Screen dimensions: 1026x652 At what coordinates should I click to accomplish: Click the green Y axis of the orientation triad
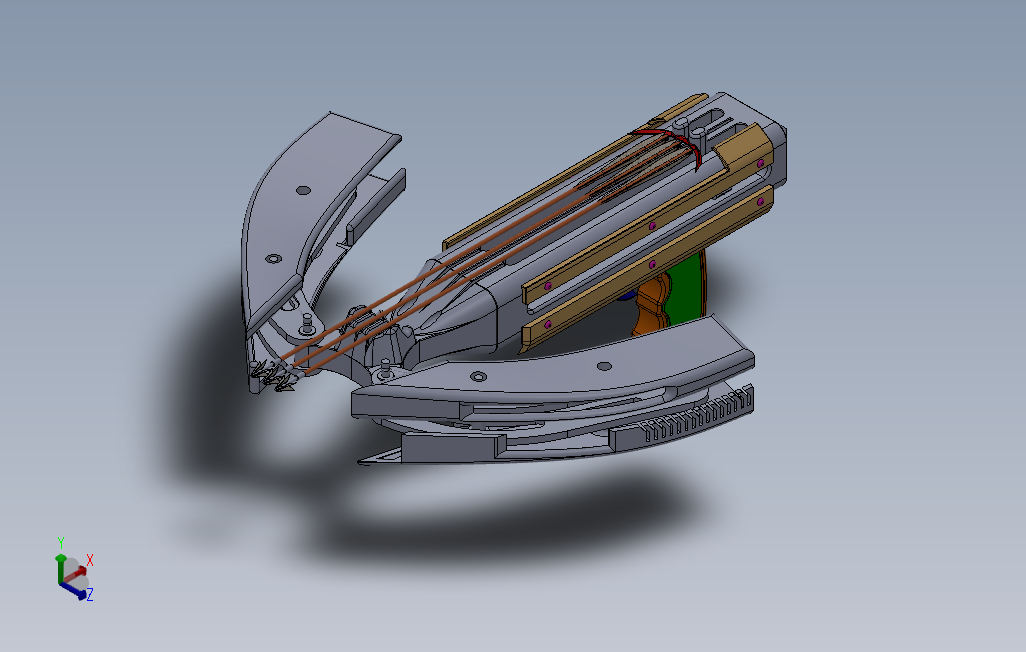click(61, 568)
